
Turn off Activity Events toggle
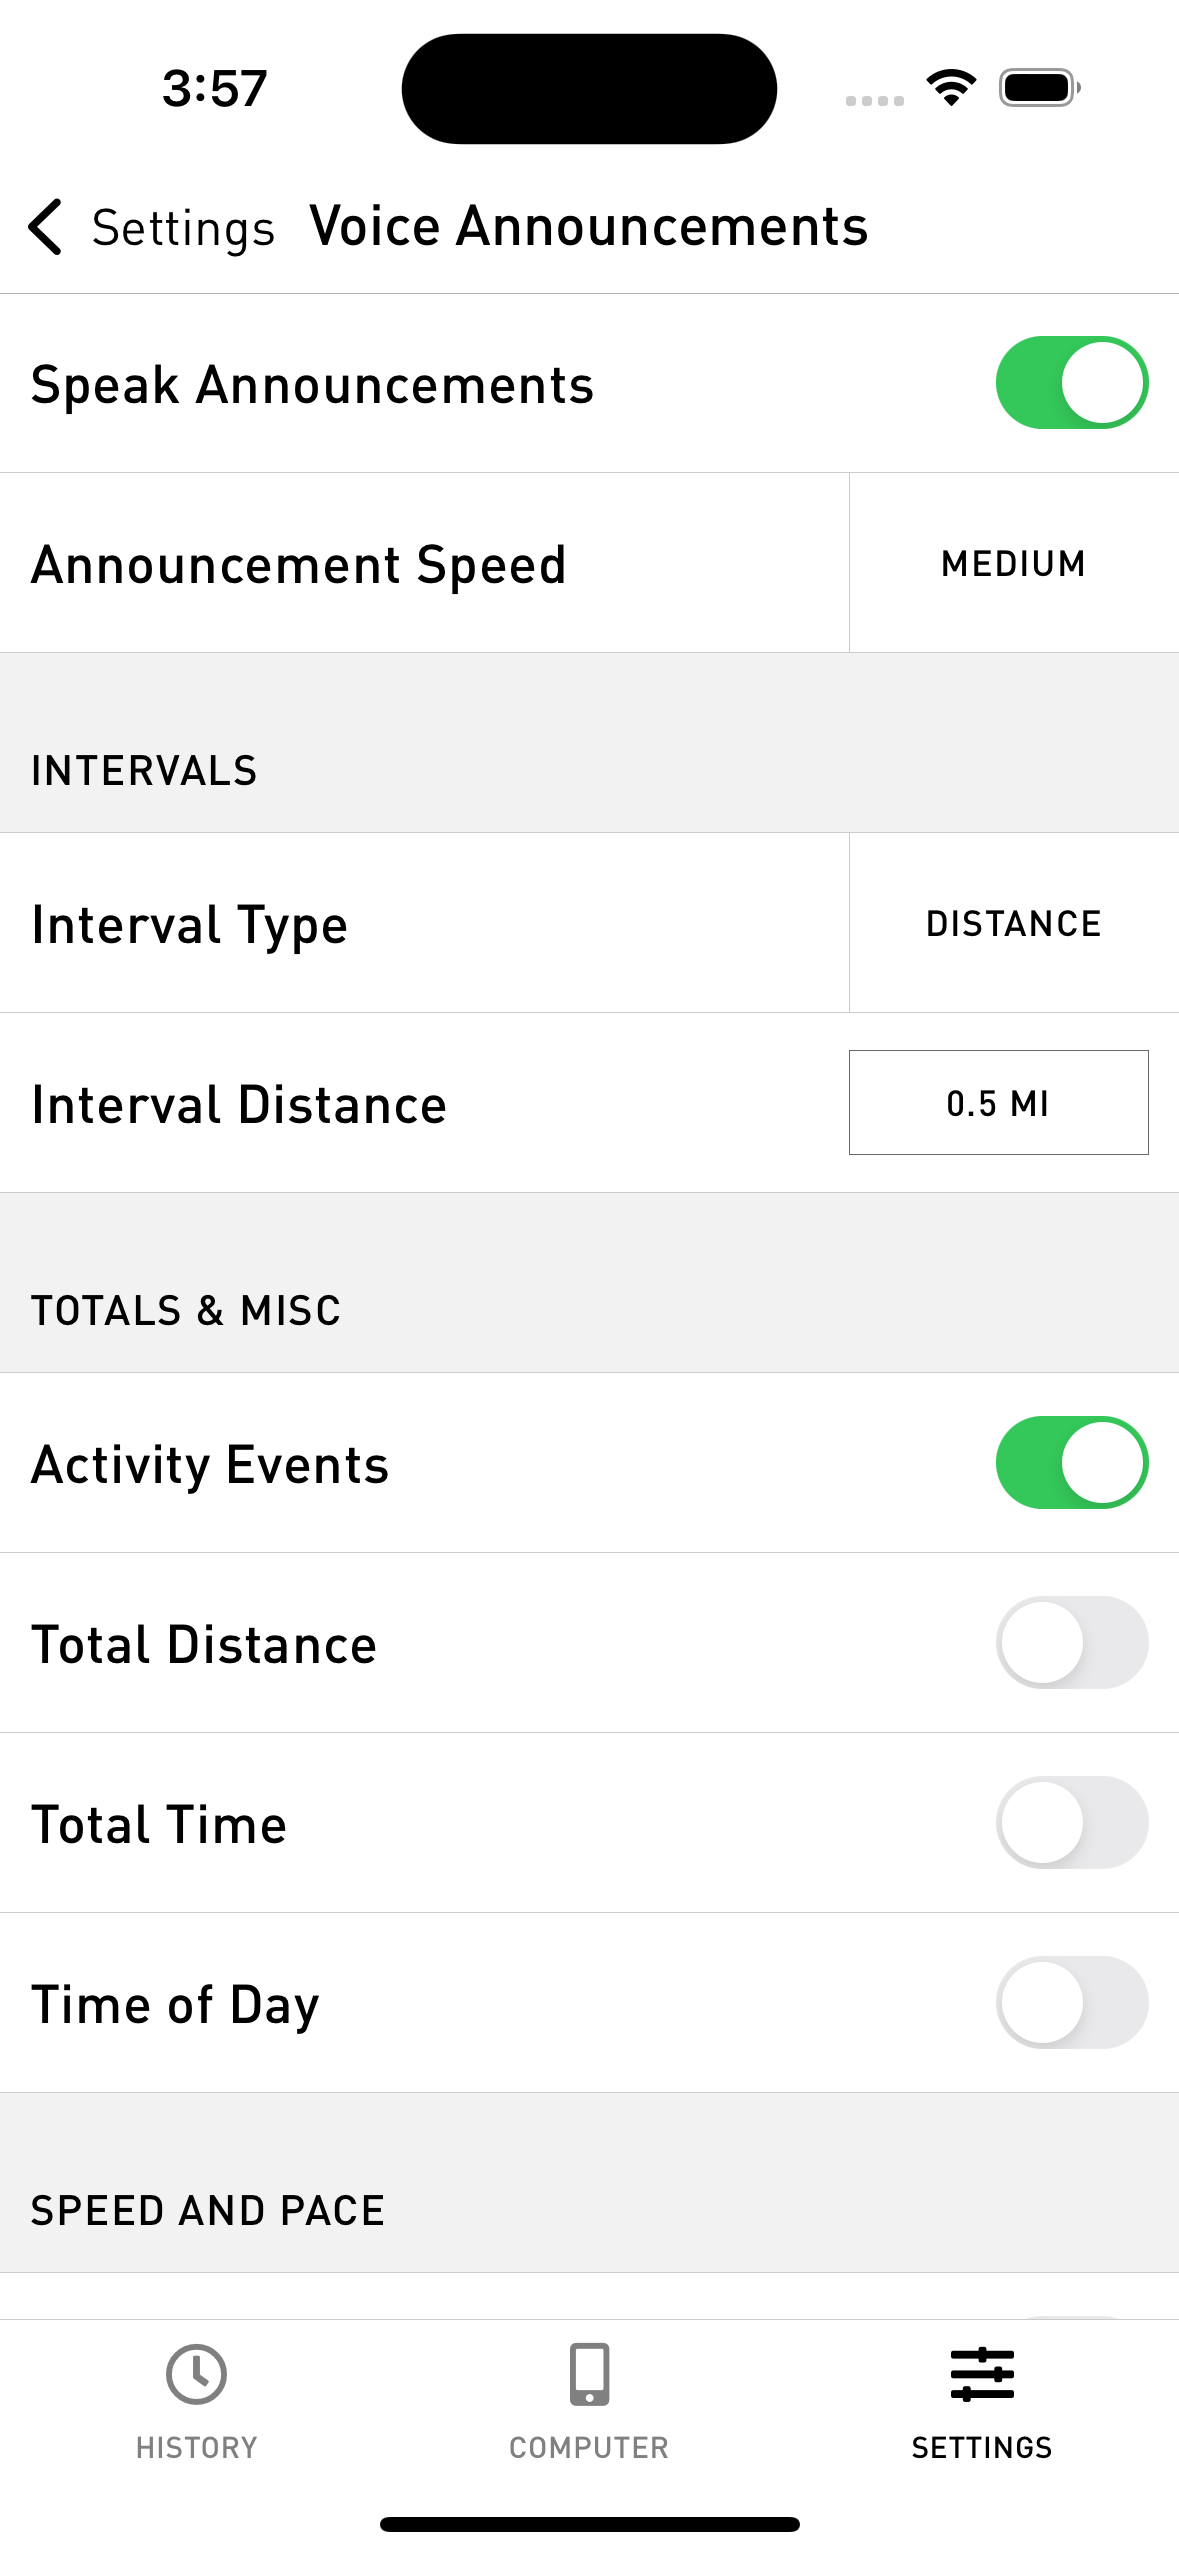(x=1071, y=1463)
